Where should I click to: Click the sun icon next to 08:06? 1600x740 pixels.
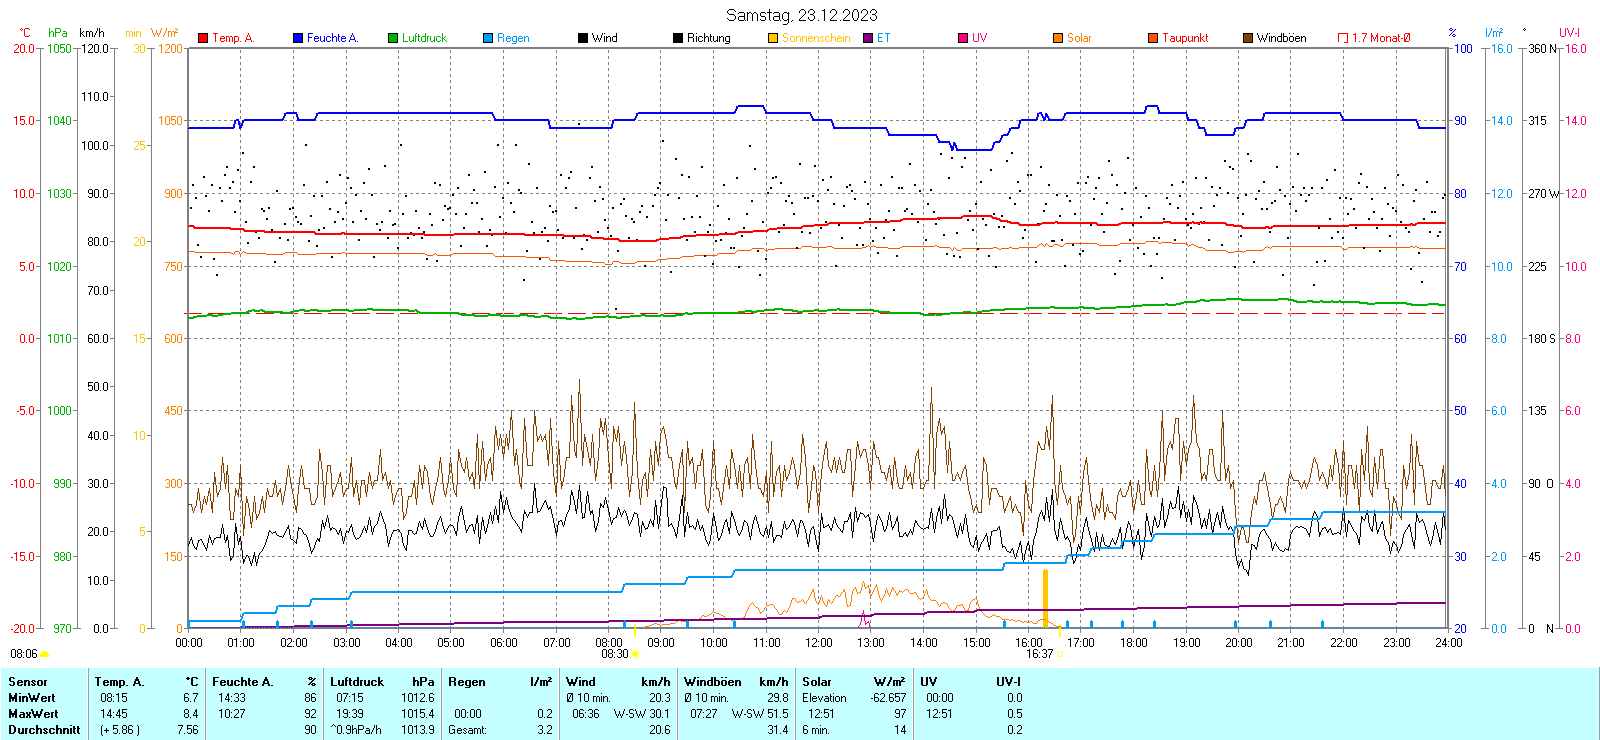(44, 654)
